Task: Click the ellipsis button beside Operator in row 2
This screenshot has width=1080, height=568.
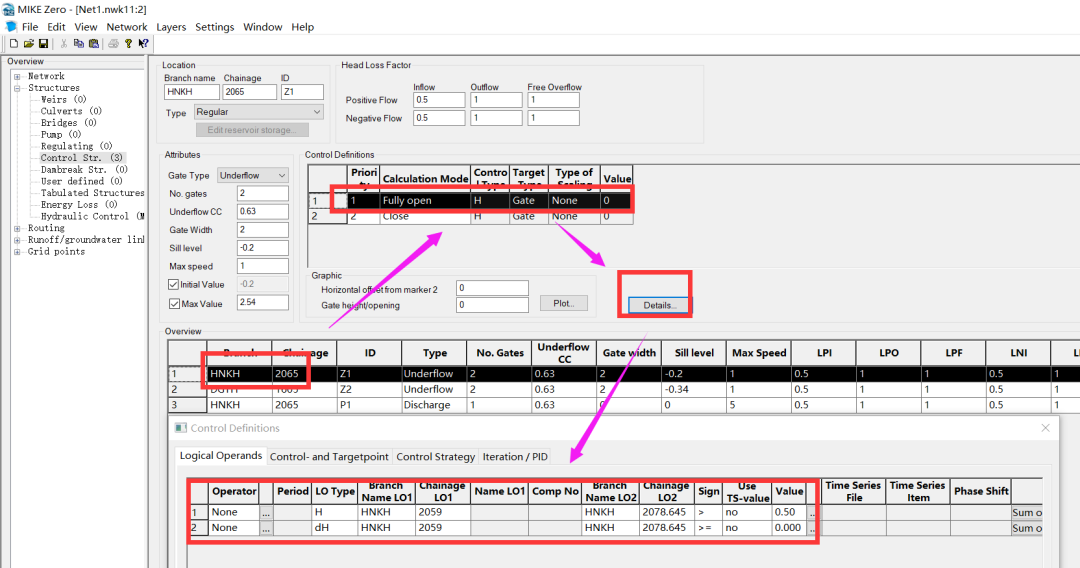Action: [266, 528]
